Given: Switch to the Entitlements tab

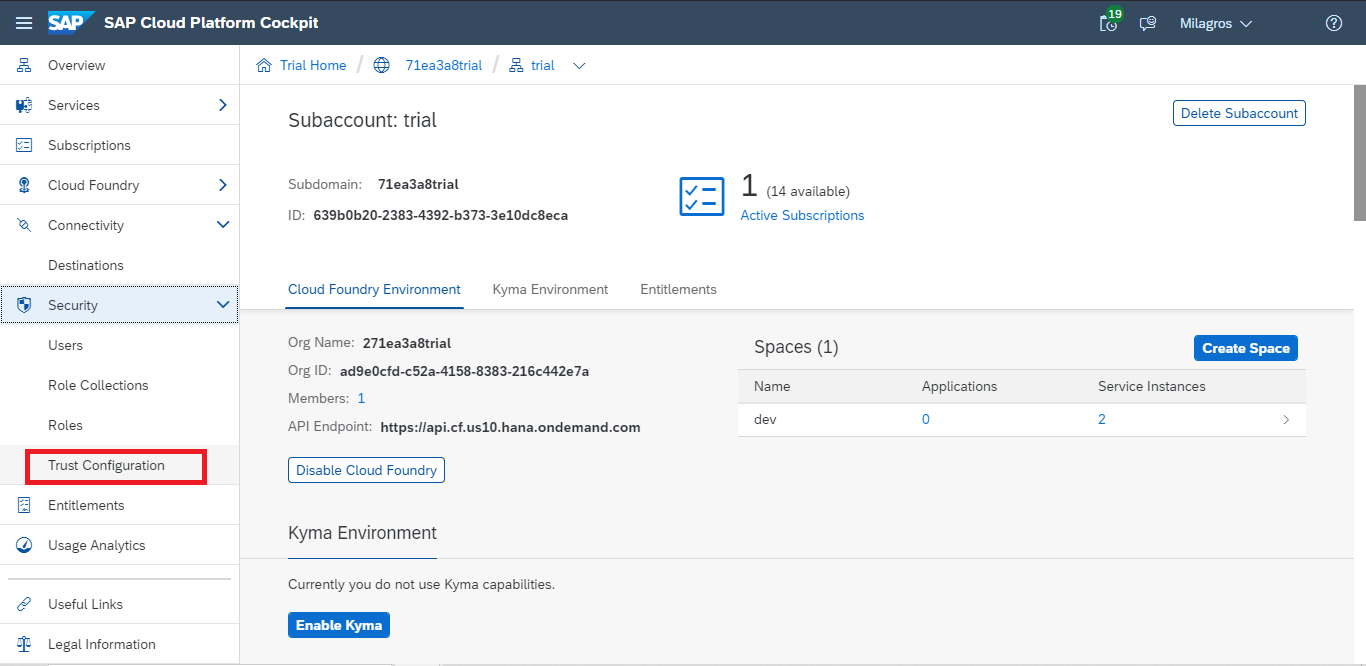Looking at the screenshot, I should 678,289.
